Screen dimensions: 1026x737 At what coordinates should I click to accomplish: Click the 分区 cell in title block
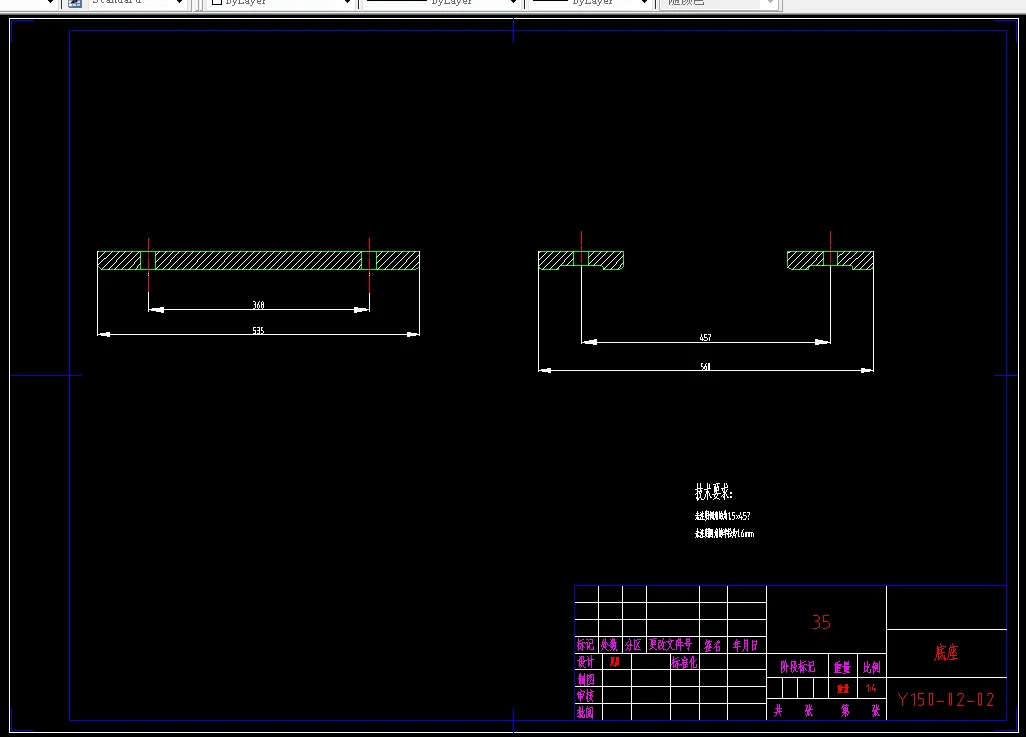[x=633, y=645]
